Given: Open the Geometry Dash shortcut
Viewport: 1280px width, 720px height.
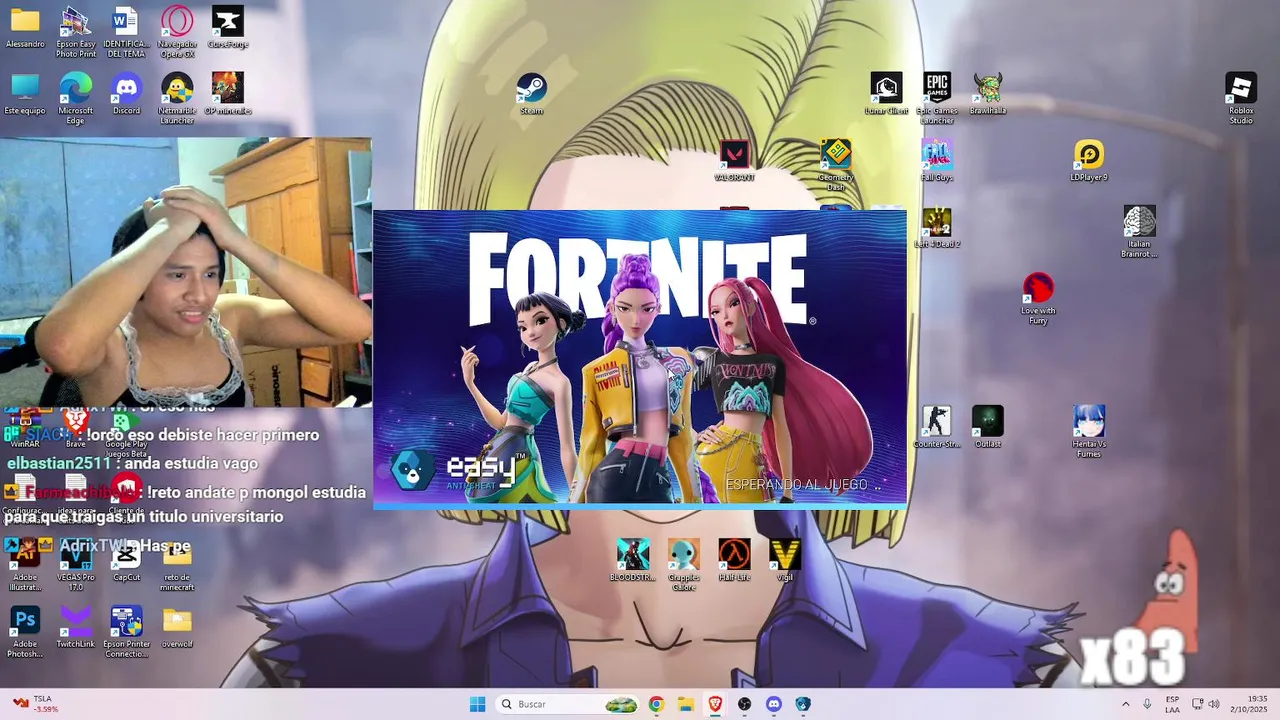Looking at the screenshot, I should pyautogui.click(x=835, y=165).
